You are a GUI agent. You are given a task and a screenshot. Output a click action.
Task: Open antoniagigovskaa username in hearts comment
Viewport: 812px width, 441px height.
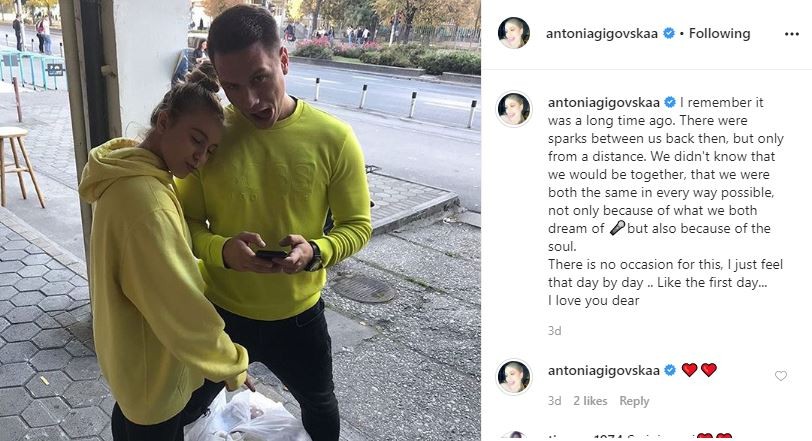coord(604,370)
